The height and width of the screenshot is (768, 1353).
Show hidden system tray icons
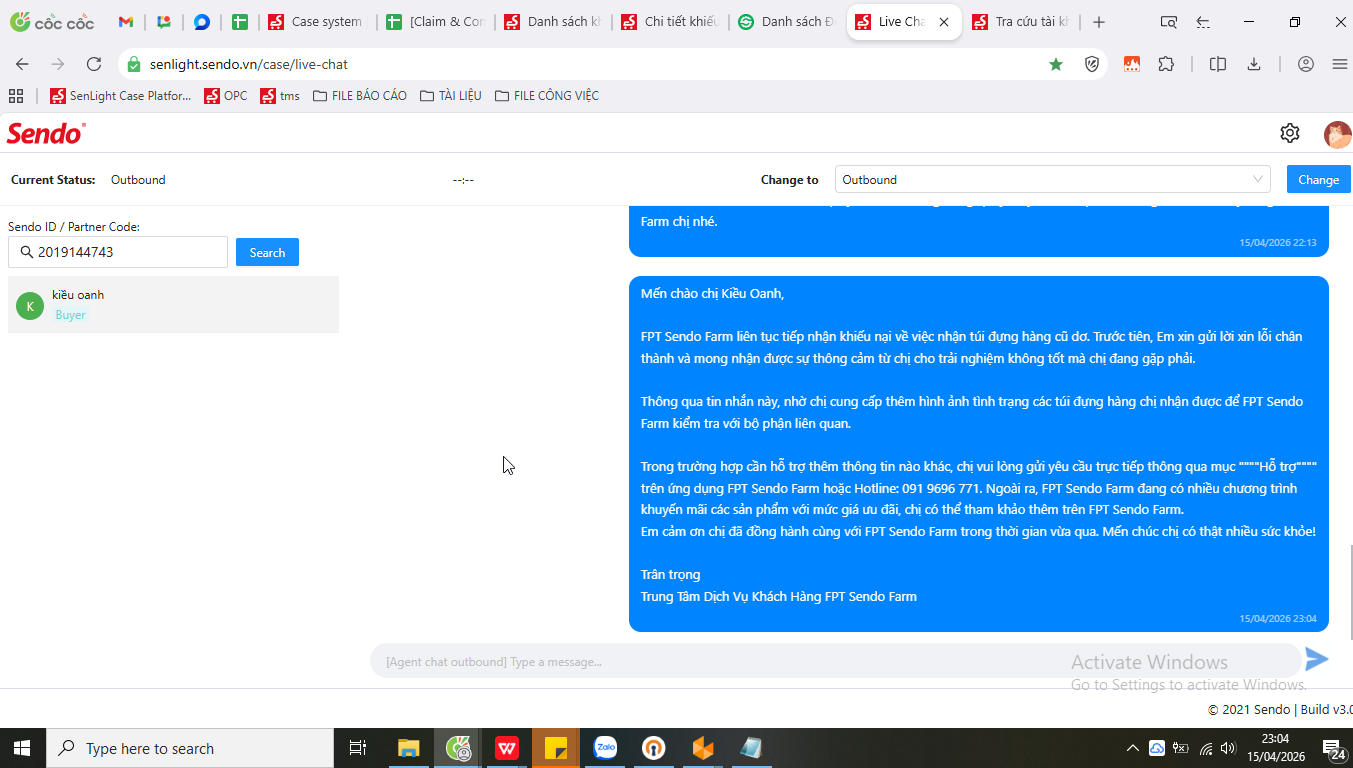[x=1132, y=748]
